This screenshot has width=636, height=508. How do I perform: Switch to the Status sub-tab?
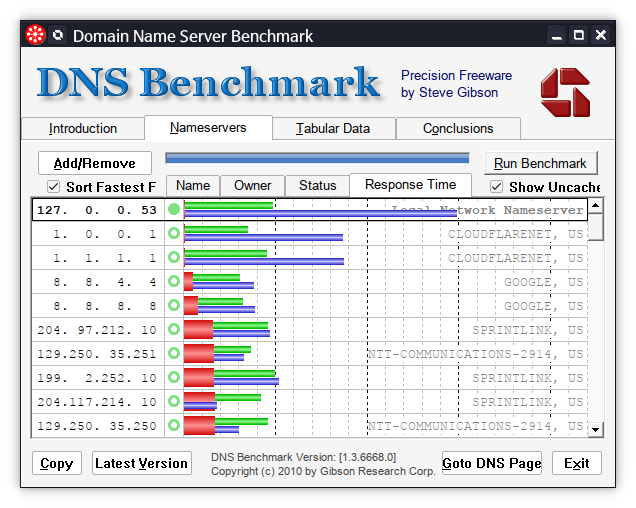pos(318,186)
